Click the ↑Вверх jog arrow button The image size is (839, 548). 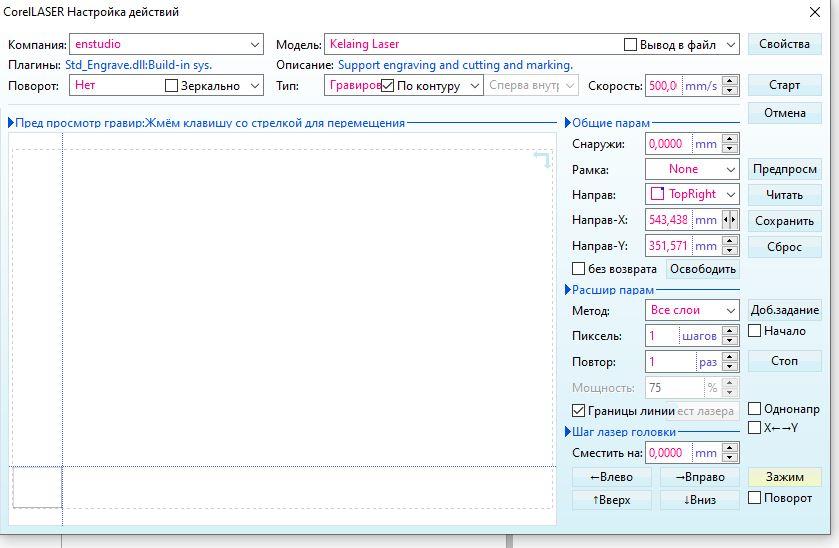611,500
